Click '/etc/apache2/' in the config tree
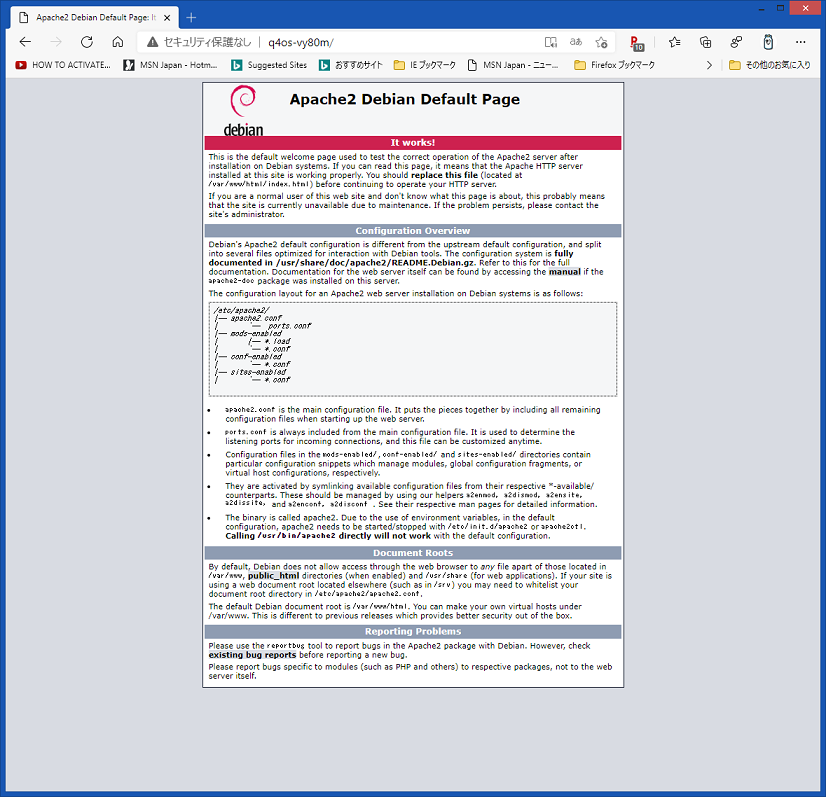This screenshot has height=797, width=826. [x=241, y=310]
